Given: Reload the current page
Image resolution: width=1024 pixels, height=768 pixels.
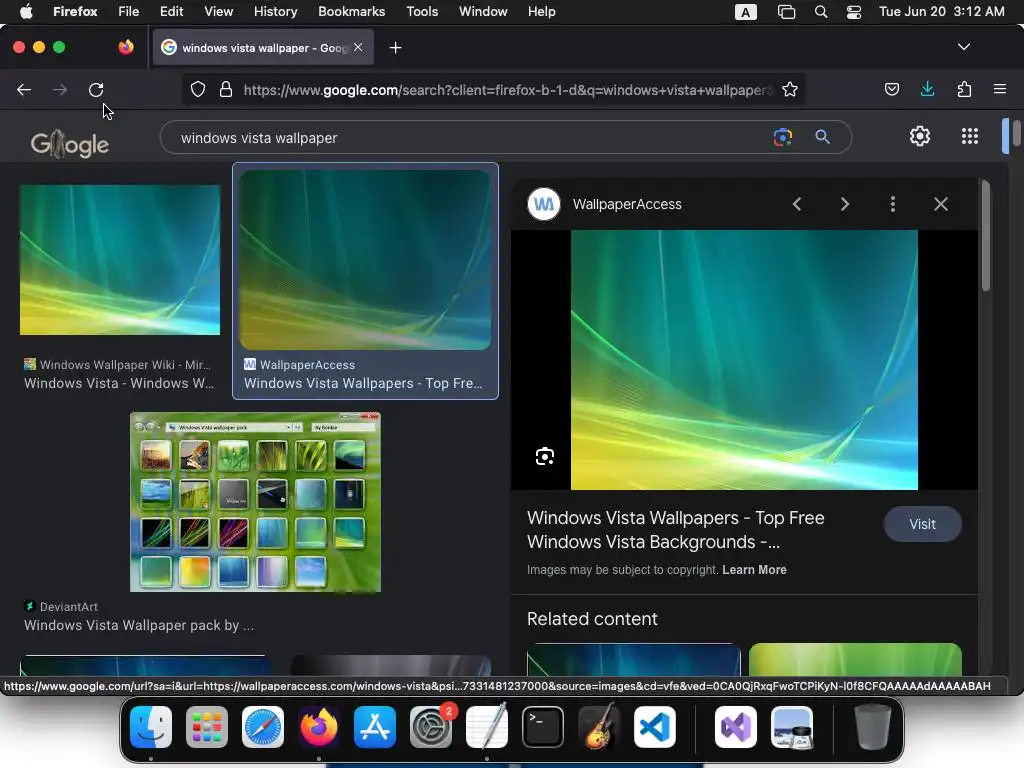Looking at the screenshot, I should click(96, 89).
